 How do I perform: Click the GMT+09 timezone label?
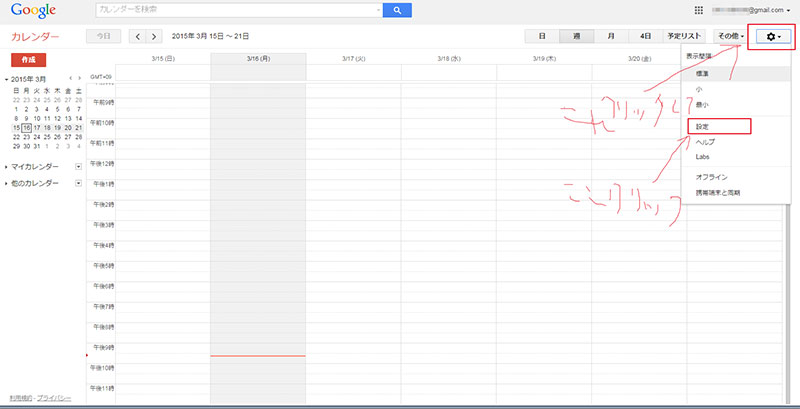pos(101,76)
